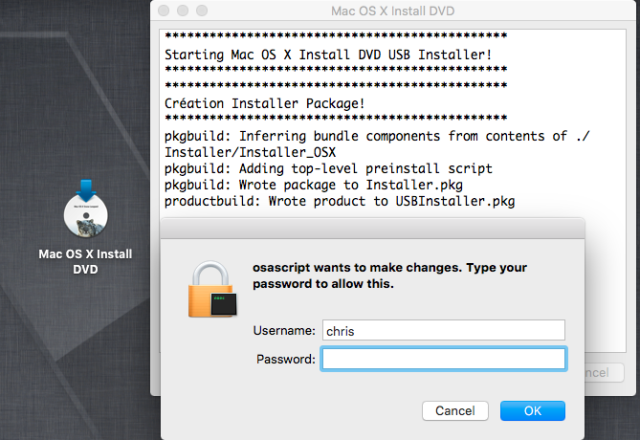Screen dimensions: 640x440
Task: Click the partially hidden Cancel button behind the dialog
Action: (604, 373)
